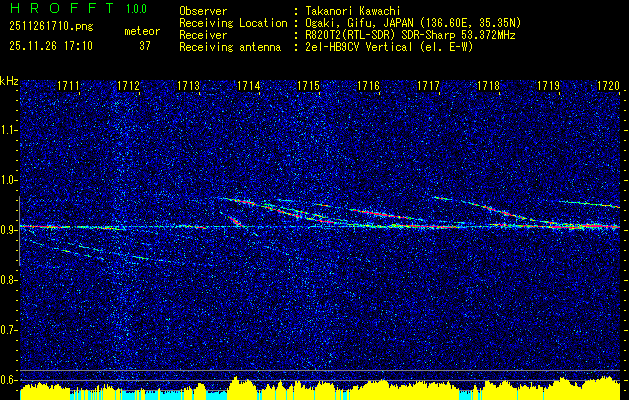Image resolution: width=629 pixels, height=400 pixels.
Task: Click the 1717 time marker
Action: (428, 86)
